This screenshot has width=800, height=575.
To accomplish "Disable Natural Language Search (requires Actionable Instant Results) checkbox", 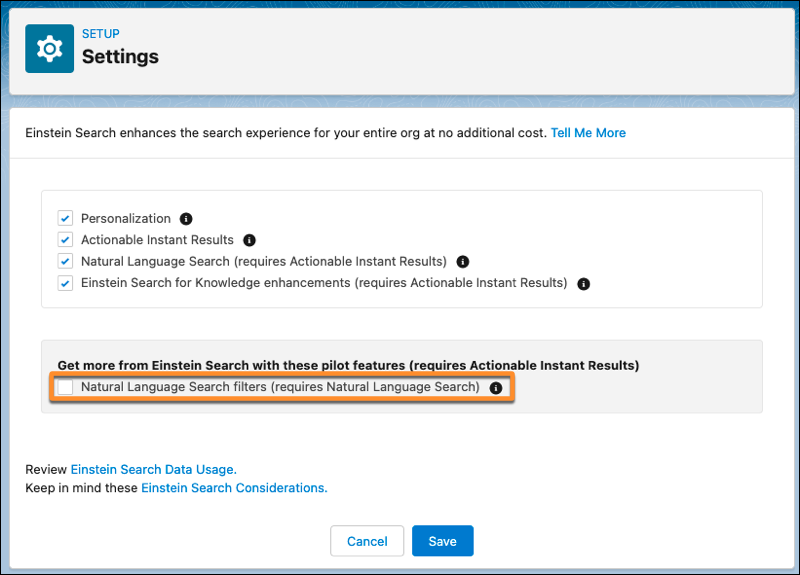I will 65,261.
